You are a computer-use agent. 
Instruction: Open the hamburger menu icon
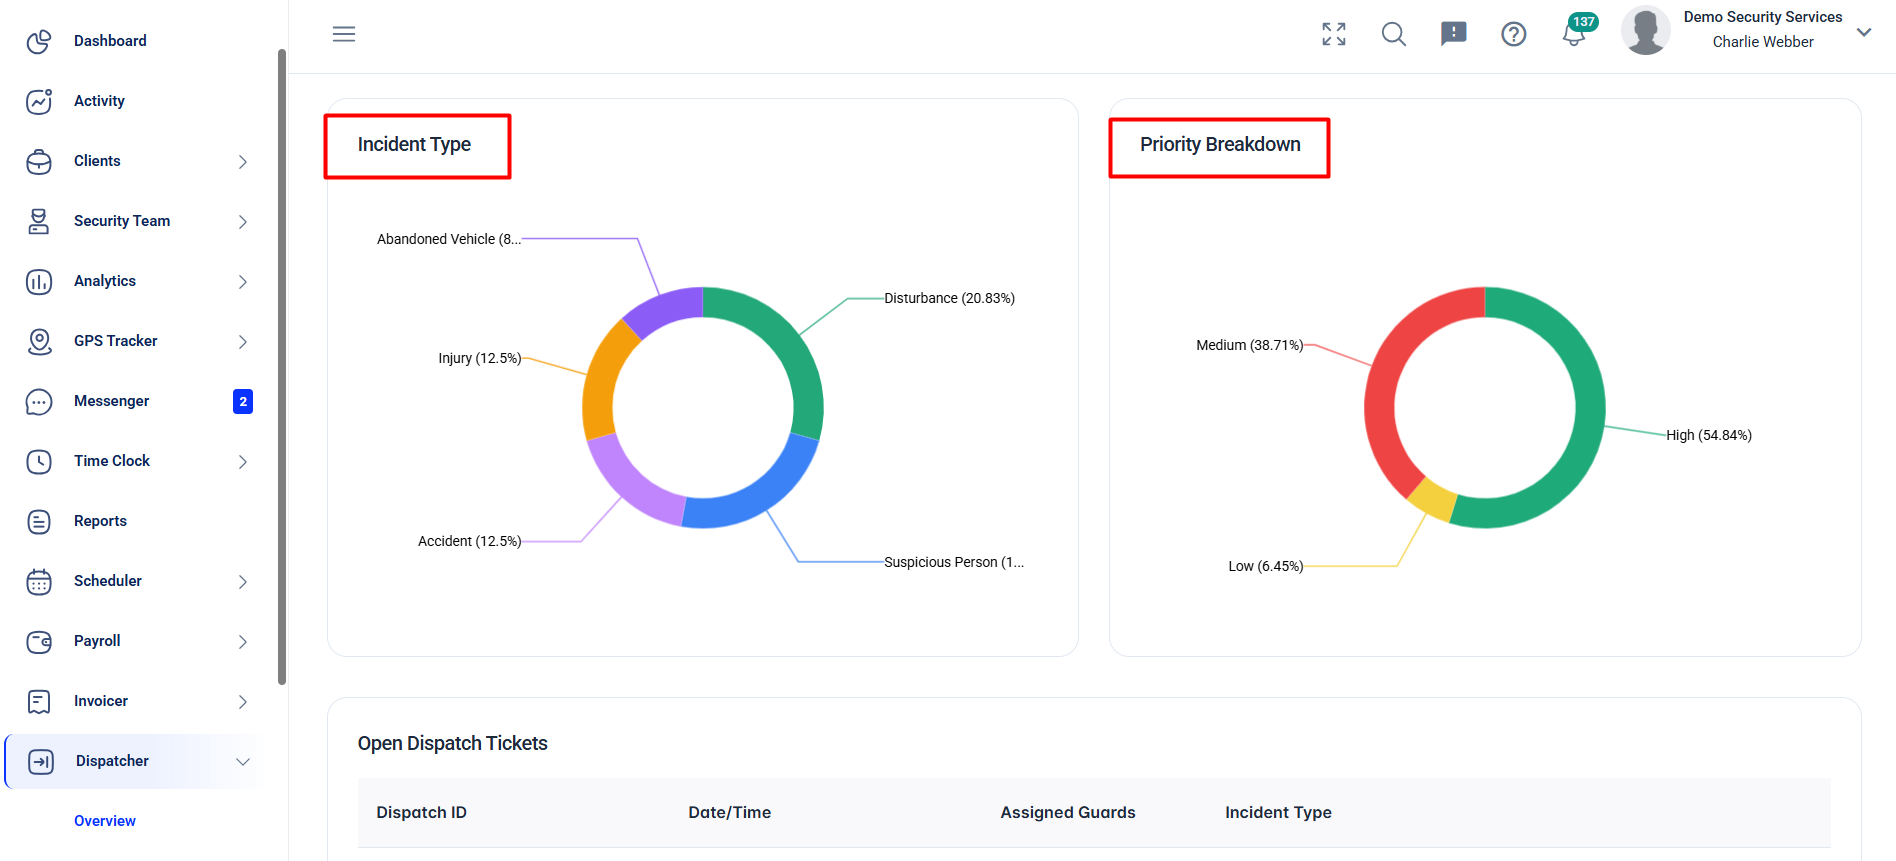pyautogui.click(x=344, y=34)
